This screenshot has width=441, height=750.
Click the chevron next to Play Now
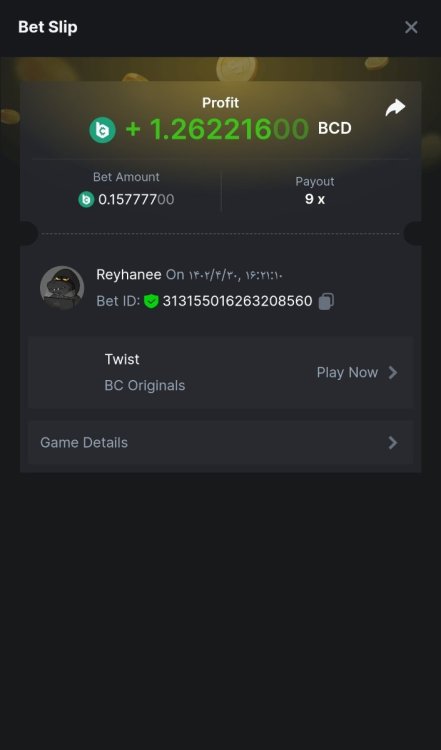(x=393, y=373)
